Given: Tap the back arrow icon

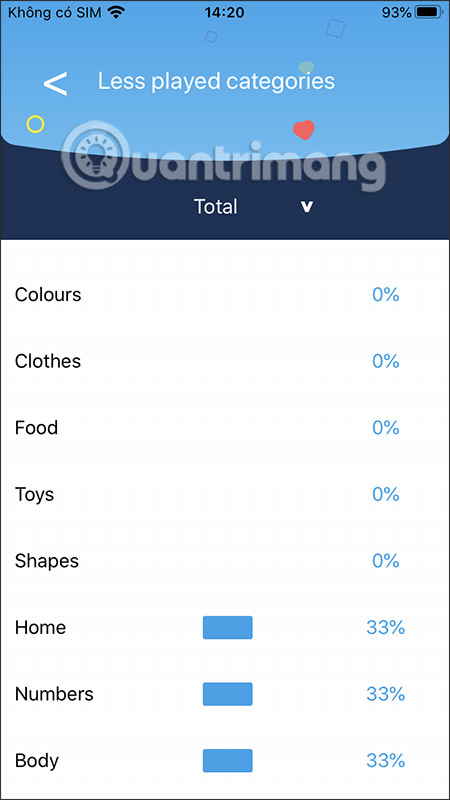Looking at the screenshot, I should pyautogui.click(x=55, y=84).
